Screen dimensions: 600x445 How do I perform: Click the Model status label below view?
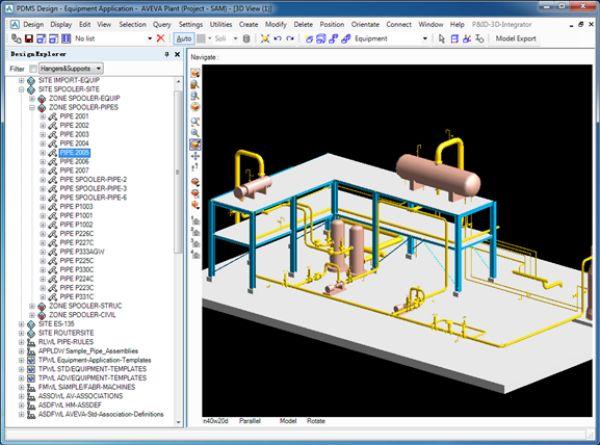(288, 421)
